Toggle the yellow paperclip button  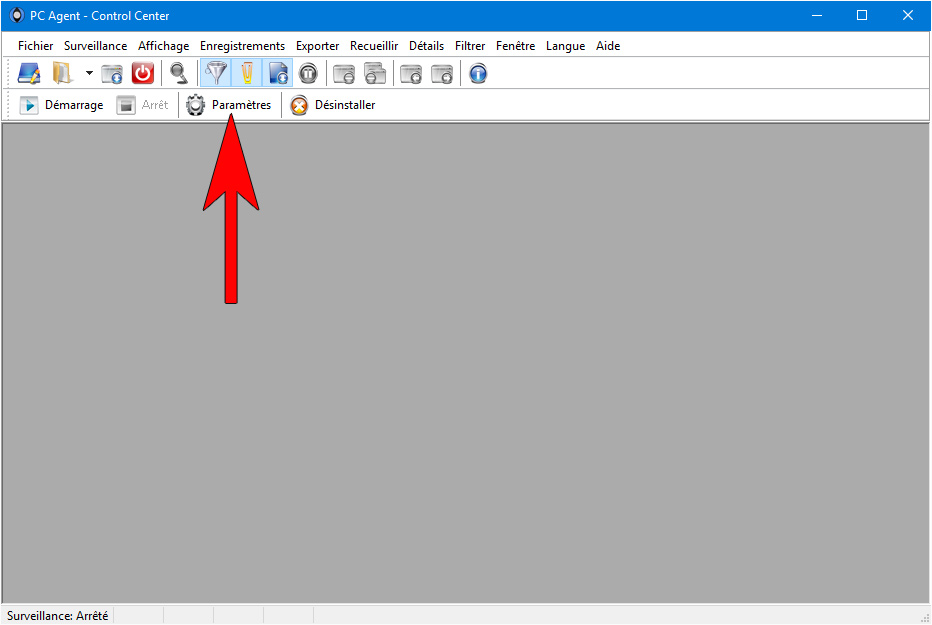pyautogui.click(x=247, y=74)
